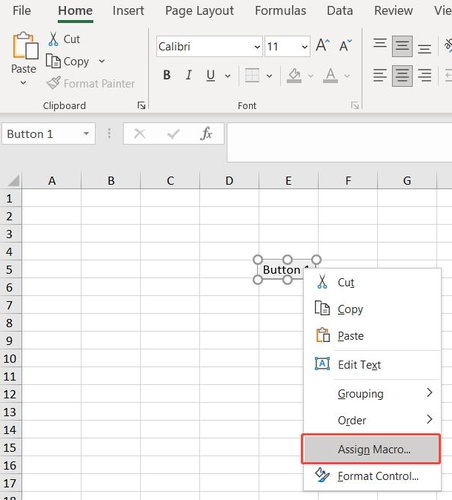The image size is (452, 500).
Task: Click Align Left icon
Action: (x=380, y=75)
